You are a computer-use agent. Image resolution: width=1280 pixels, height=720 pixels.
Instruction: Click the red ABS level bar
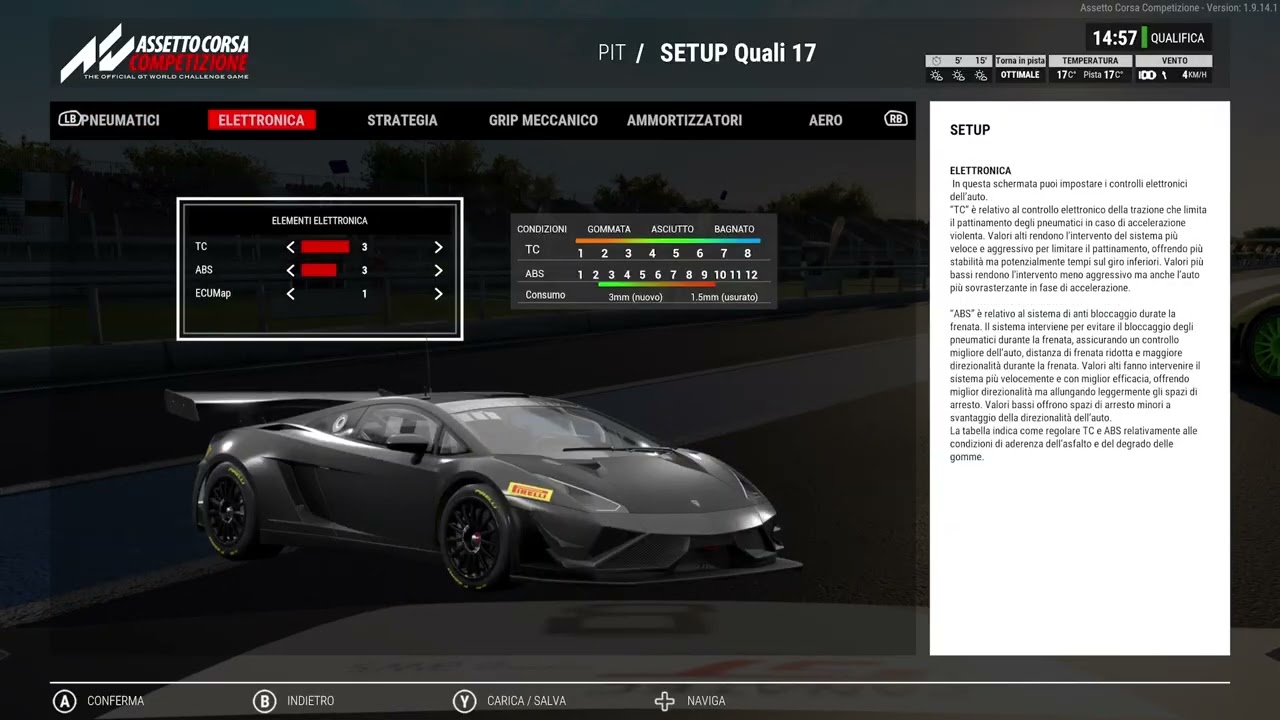319,270
